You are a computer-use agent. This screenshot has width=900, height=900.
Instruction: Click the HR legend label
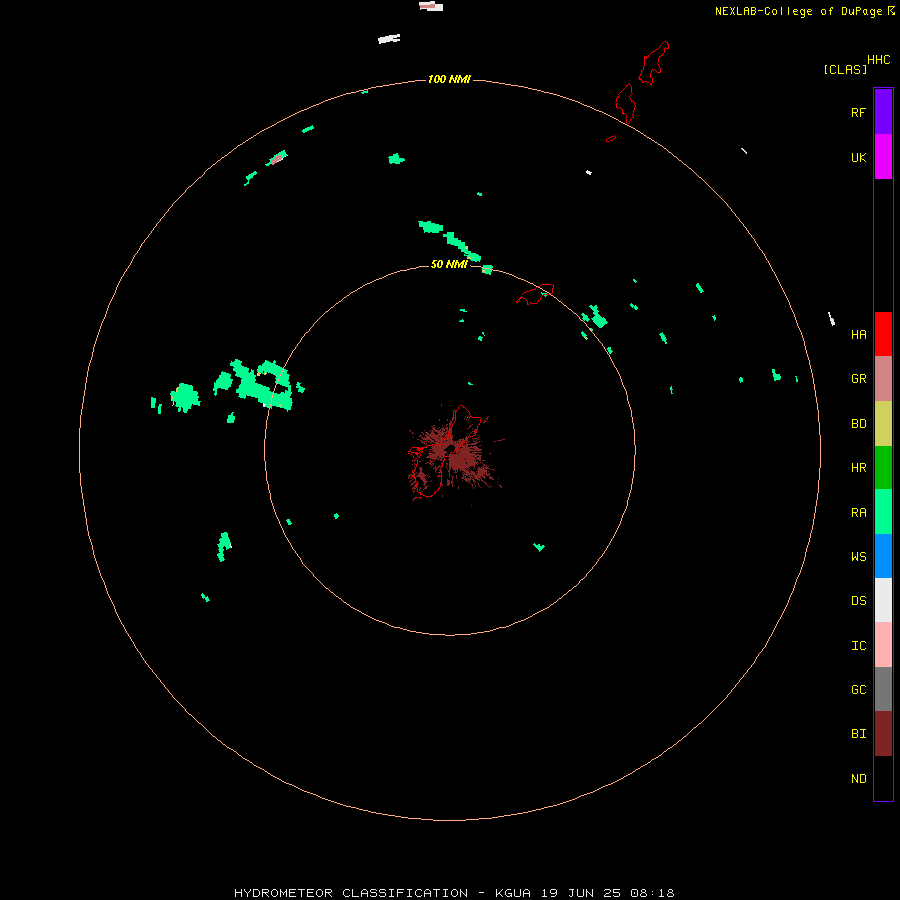pyautogui.click(x=858, y=468)
